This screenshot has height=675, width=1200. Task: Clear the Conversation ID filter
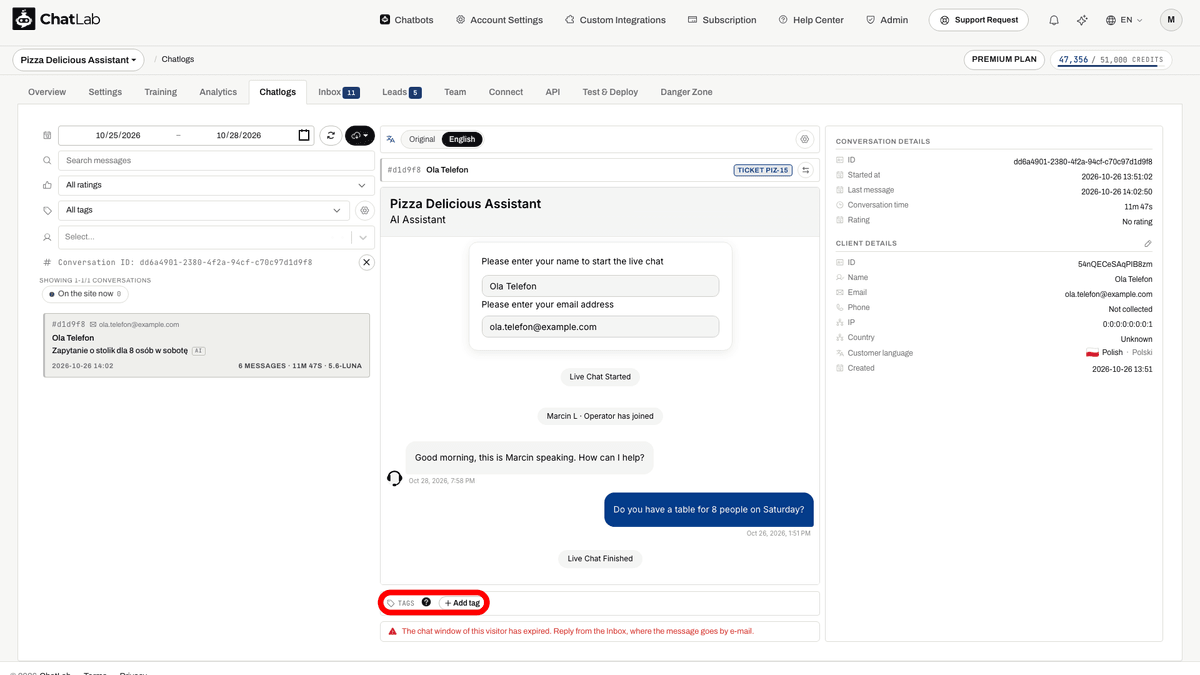coord(367,262)
